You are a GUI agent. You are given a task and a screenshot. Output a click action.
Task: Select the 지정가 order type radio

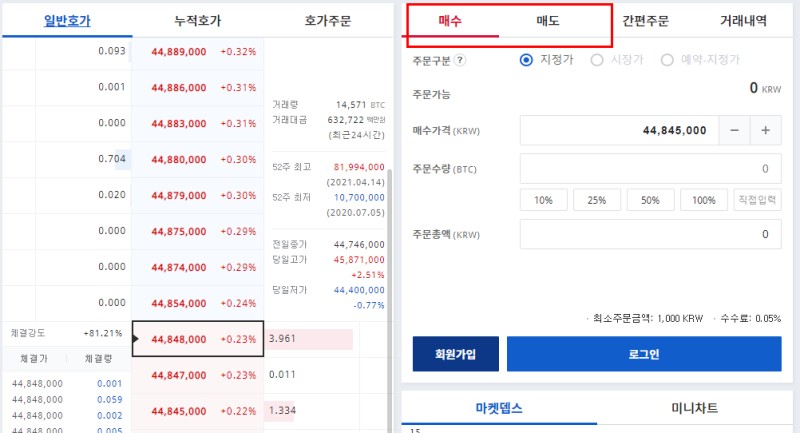point(526,60)
